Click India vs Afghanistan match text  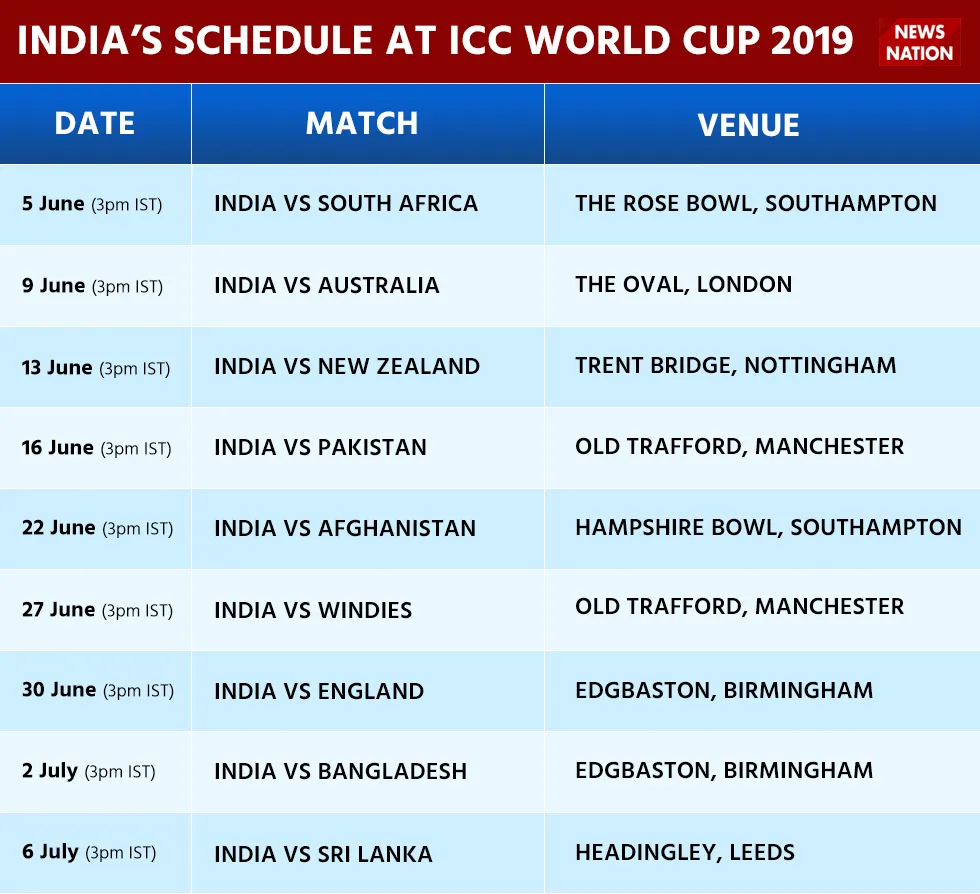click(x=345, y=528)
